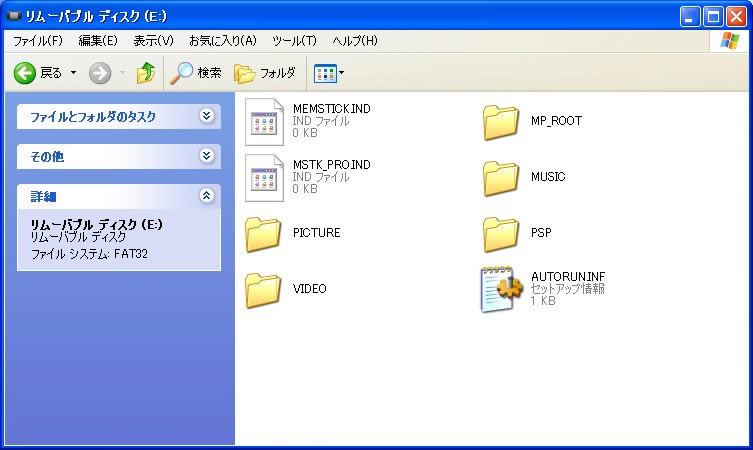753x450 pixels.
Task: Select the AUTORUN.INF setup file
Action: [501, 289]
